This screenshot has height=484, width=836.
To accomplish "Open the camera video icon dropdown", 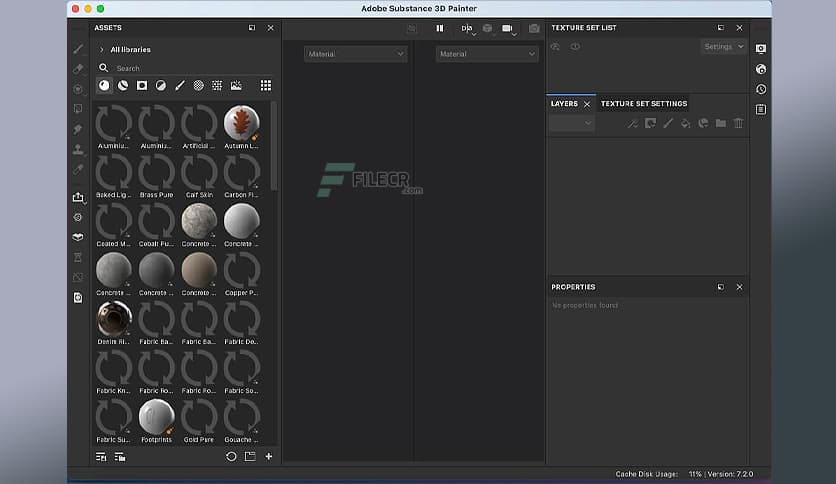I will click(x=509, y=29).
